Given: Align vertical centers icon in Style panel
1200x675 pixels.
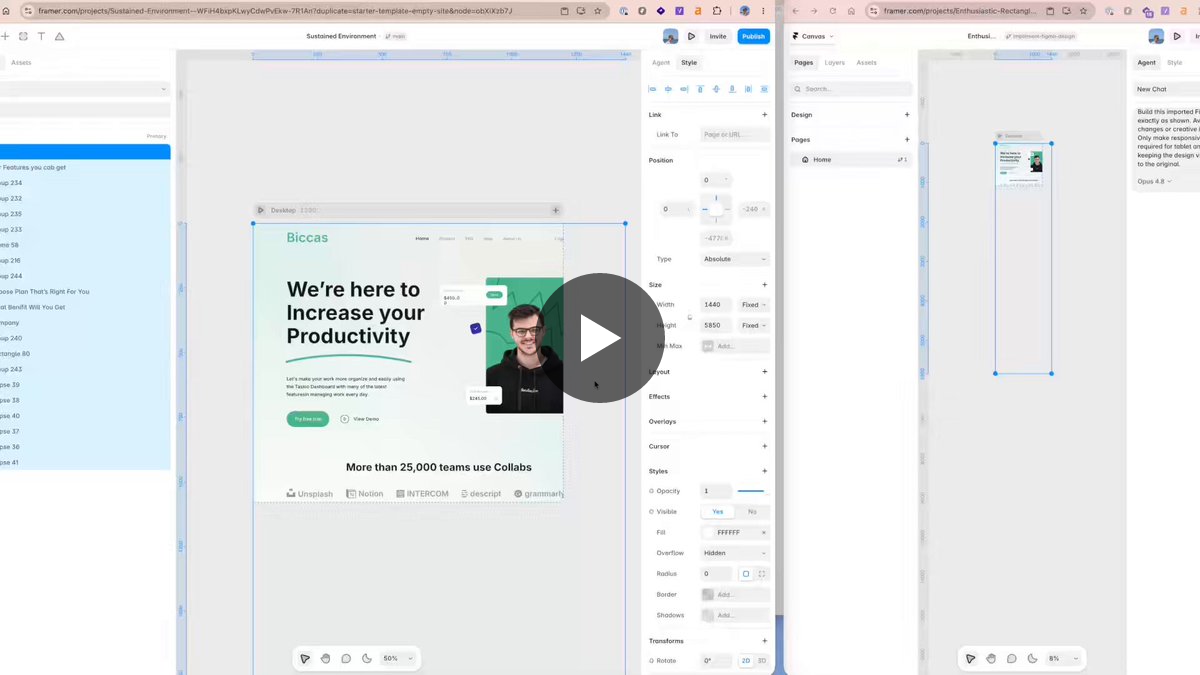Looking at the screenshot, I should (x=716, y=89).
